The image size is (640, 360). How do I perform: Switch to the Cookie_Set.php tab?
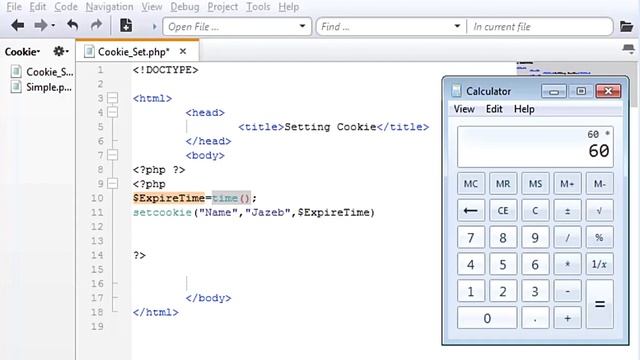click(x=133, y=52)
